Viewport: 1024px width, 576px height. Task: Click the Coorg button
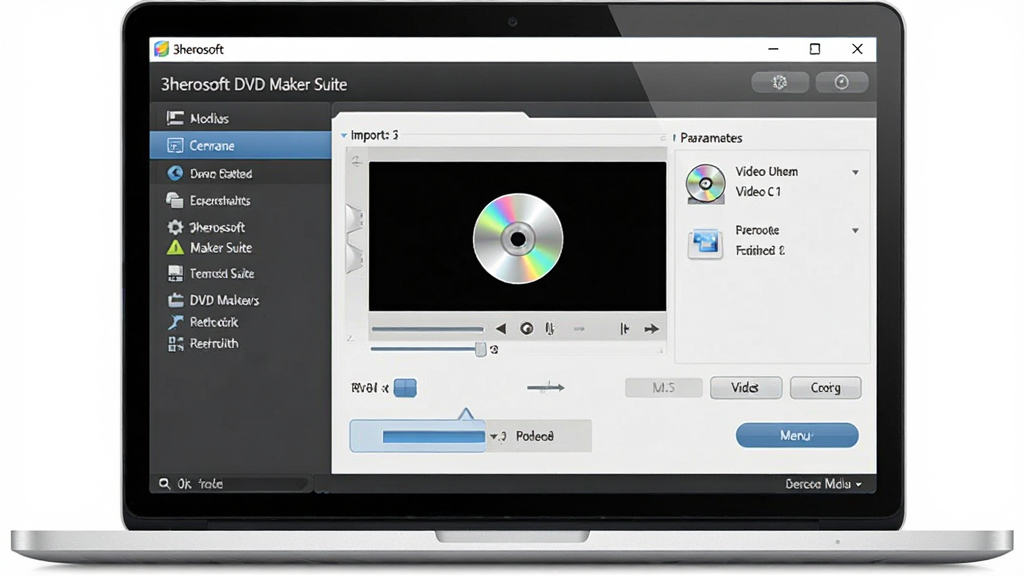point(825,387)
